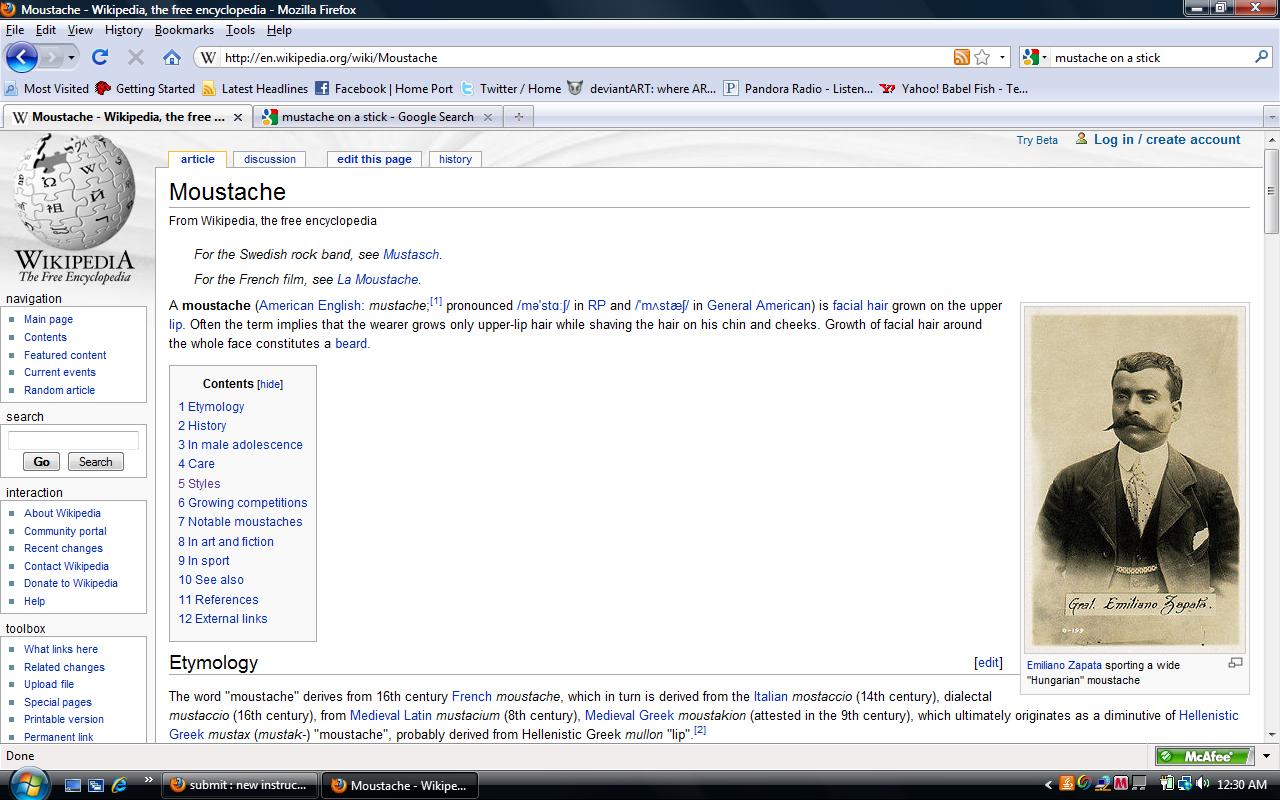
Task: Open the Mustasch band link
Action: (x=411, y=255)
